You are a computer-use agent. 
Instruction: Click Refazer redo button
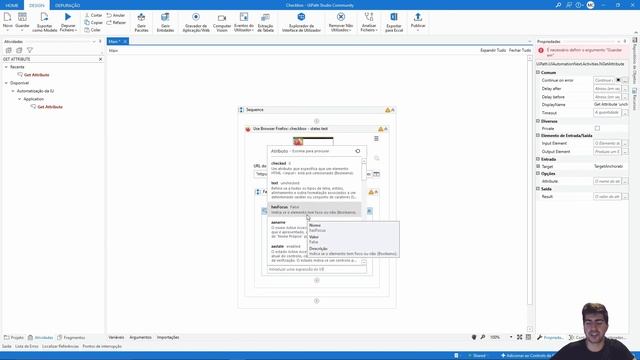tap(116, 22)
